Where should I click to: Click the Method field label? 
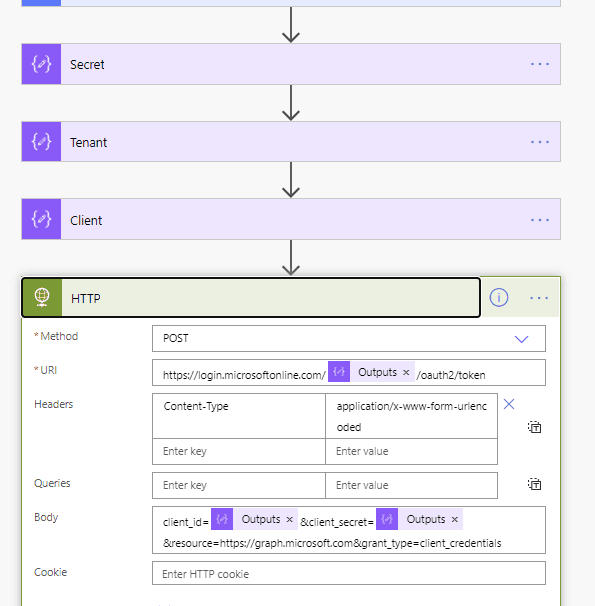tap(59, 336)
